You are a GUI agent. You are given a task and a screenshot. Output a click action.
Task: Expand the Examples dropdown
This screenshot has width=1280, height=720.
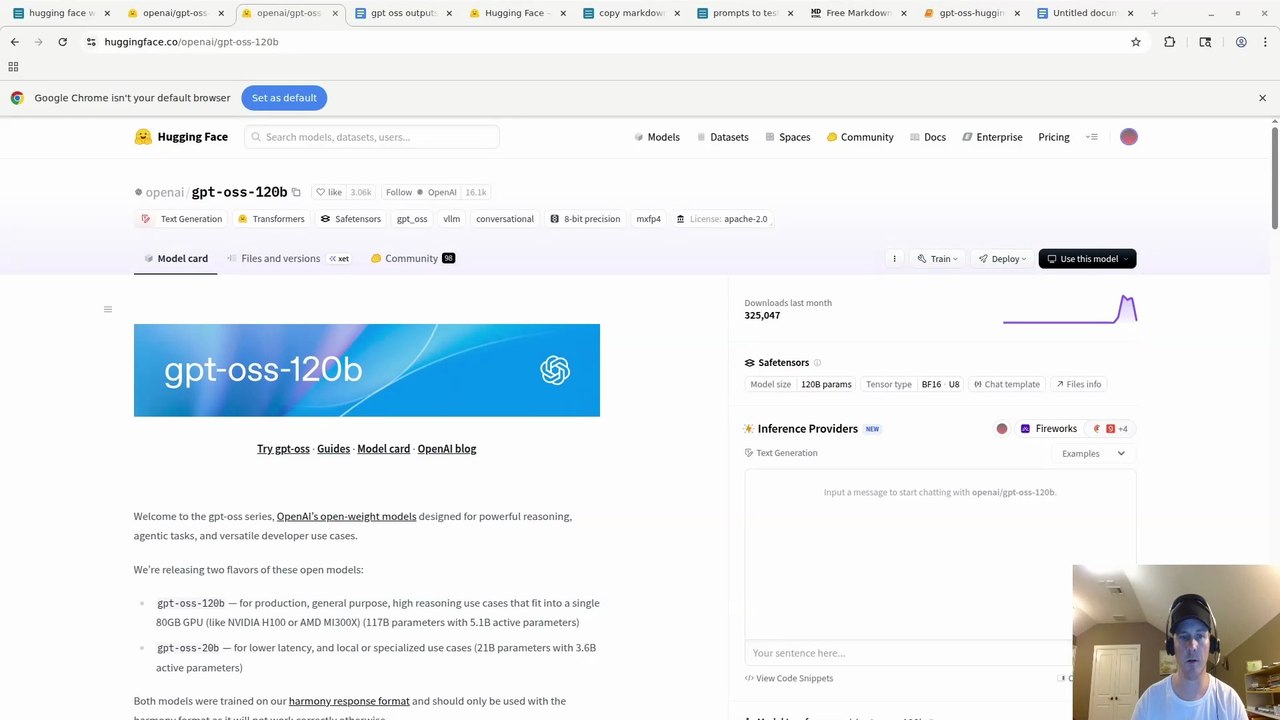[1093, 454]
